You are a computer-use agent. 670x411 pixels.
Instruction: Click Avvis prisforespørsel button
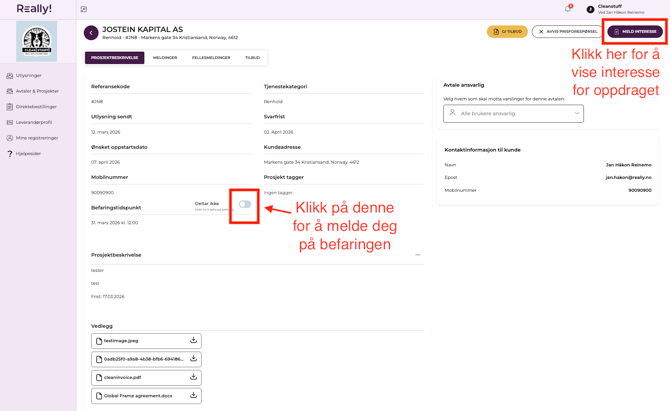(566, 32)
